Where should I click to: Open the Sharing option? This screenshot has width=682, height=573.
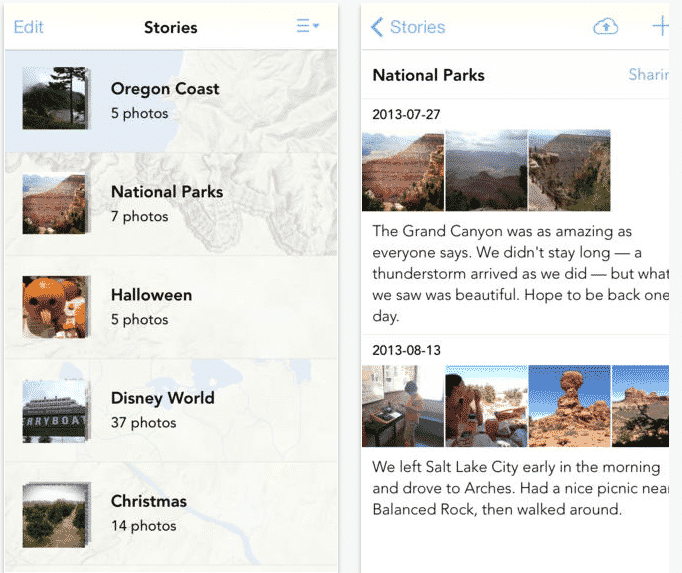tap(649, 75)
